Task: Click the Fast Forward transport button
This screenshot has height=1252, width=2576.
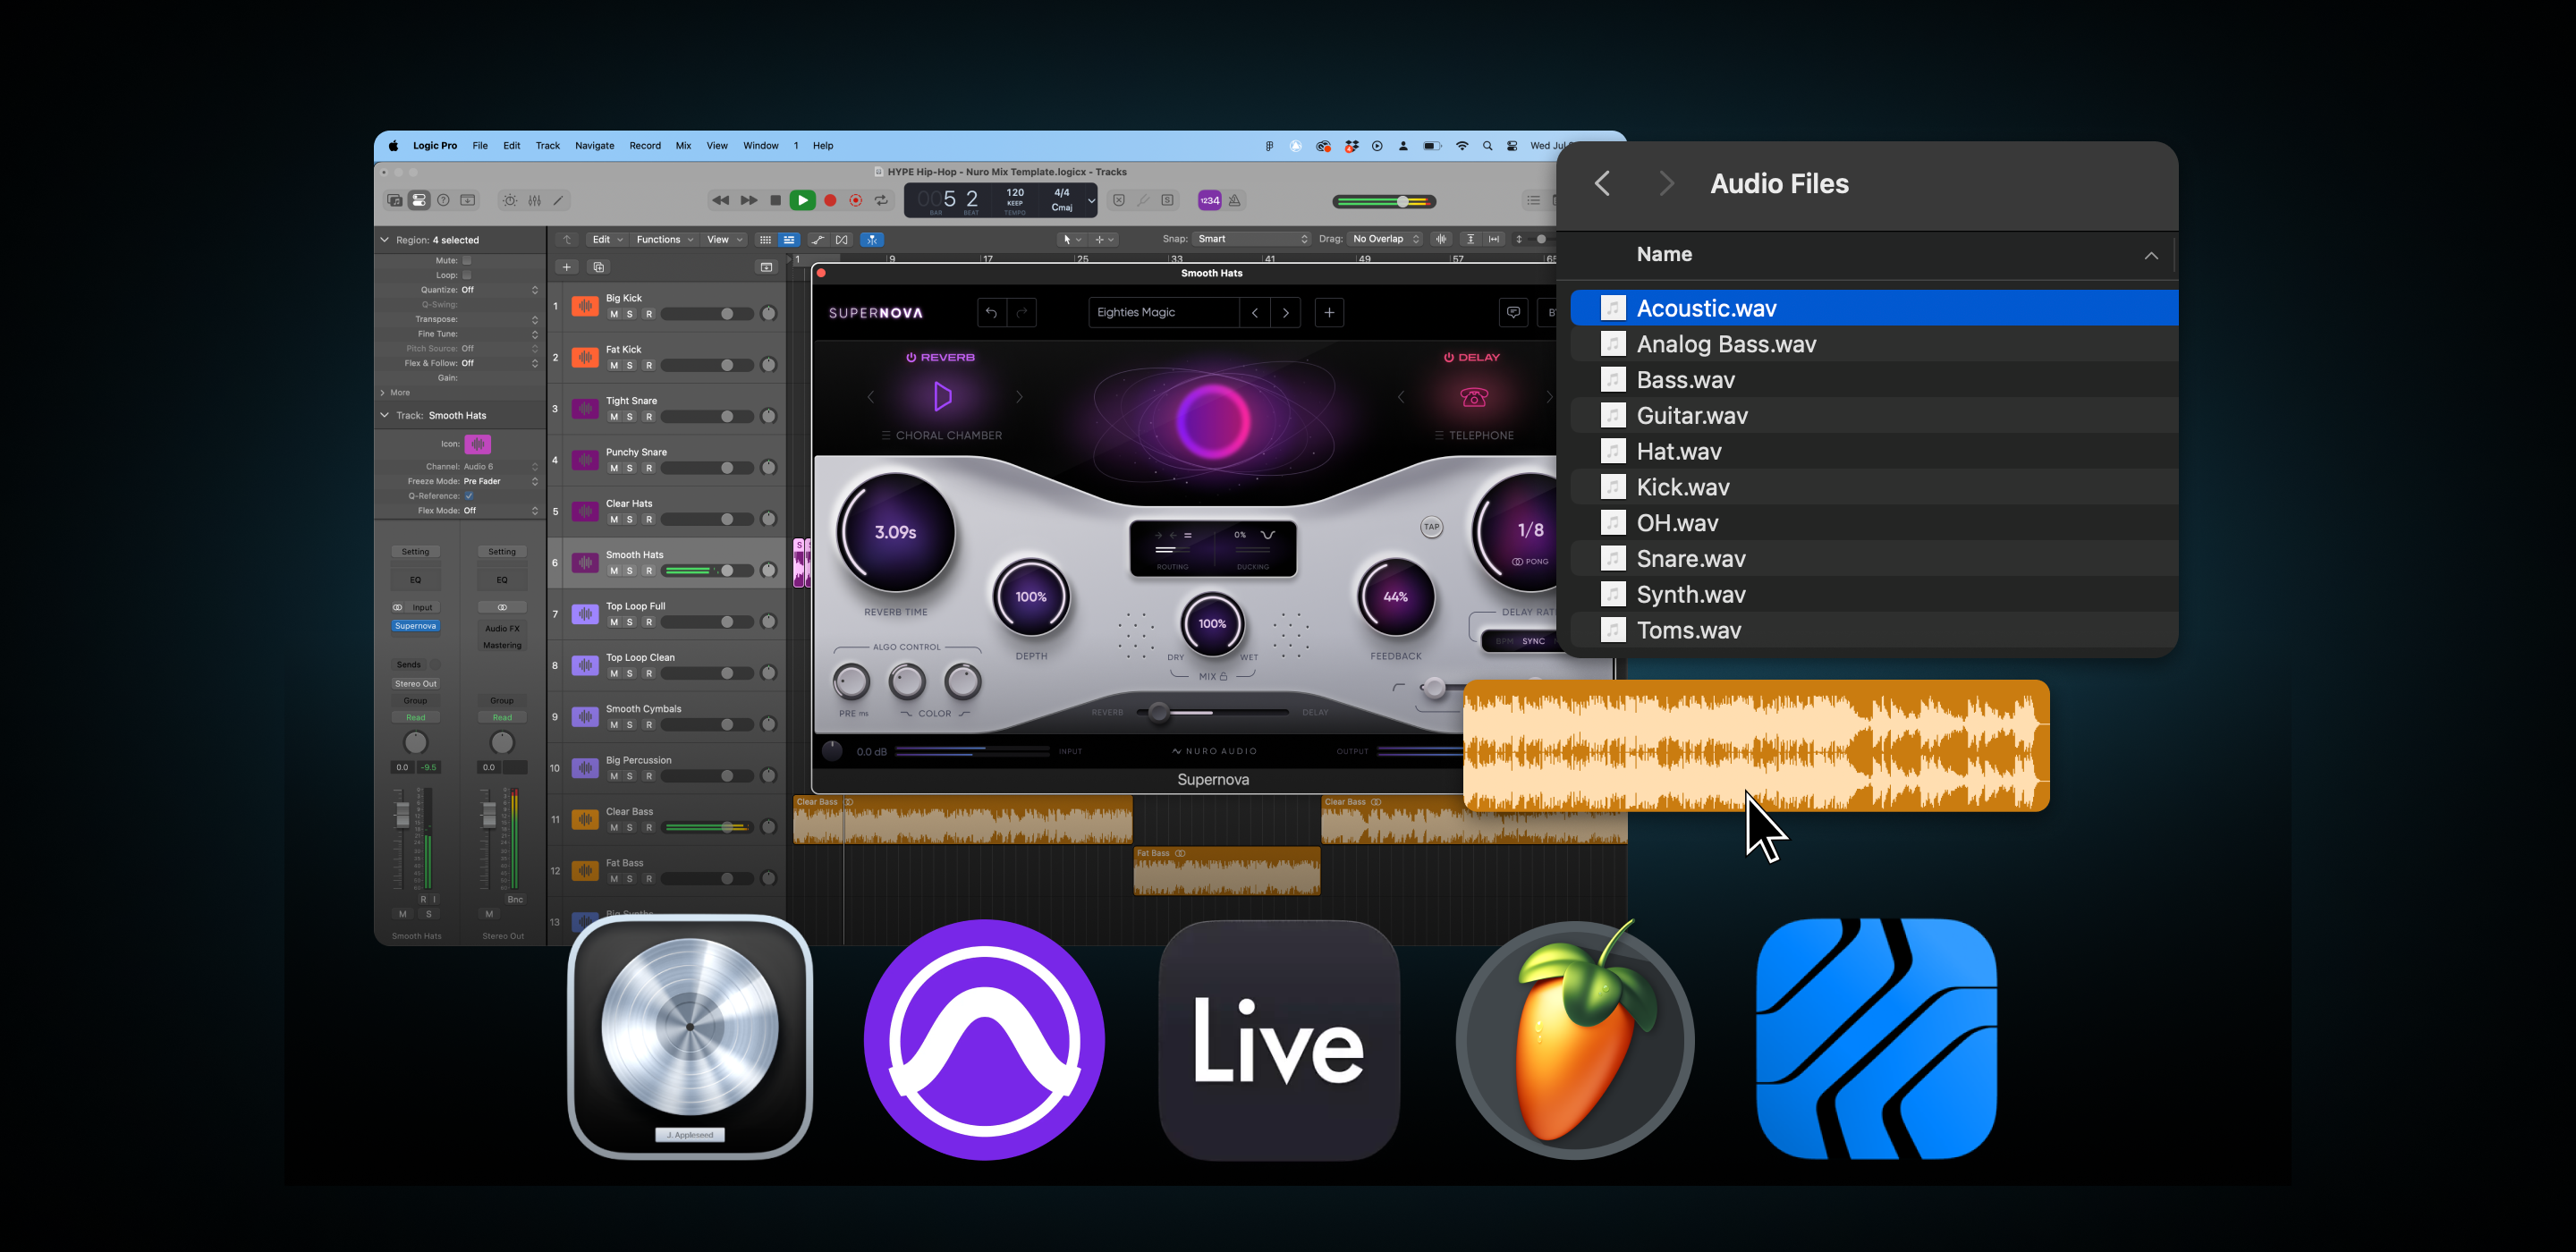Action: coord(748,200)
